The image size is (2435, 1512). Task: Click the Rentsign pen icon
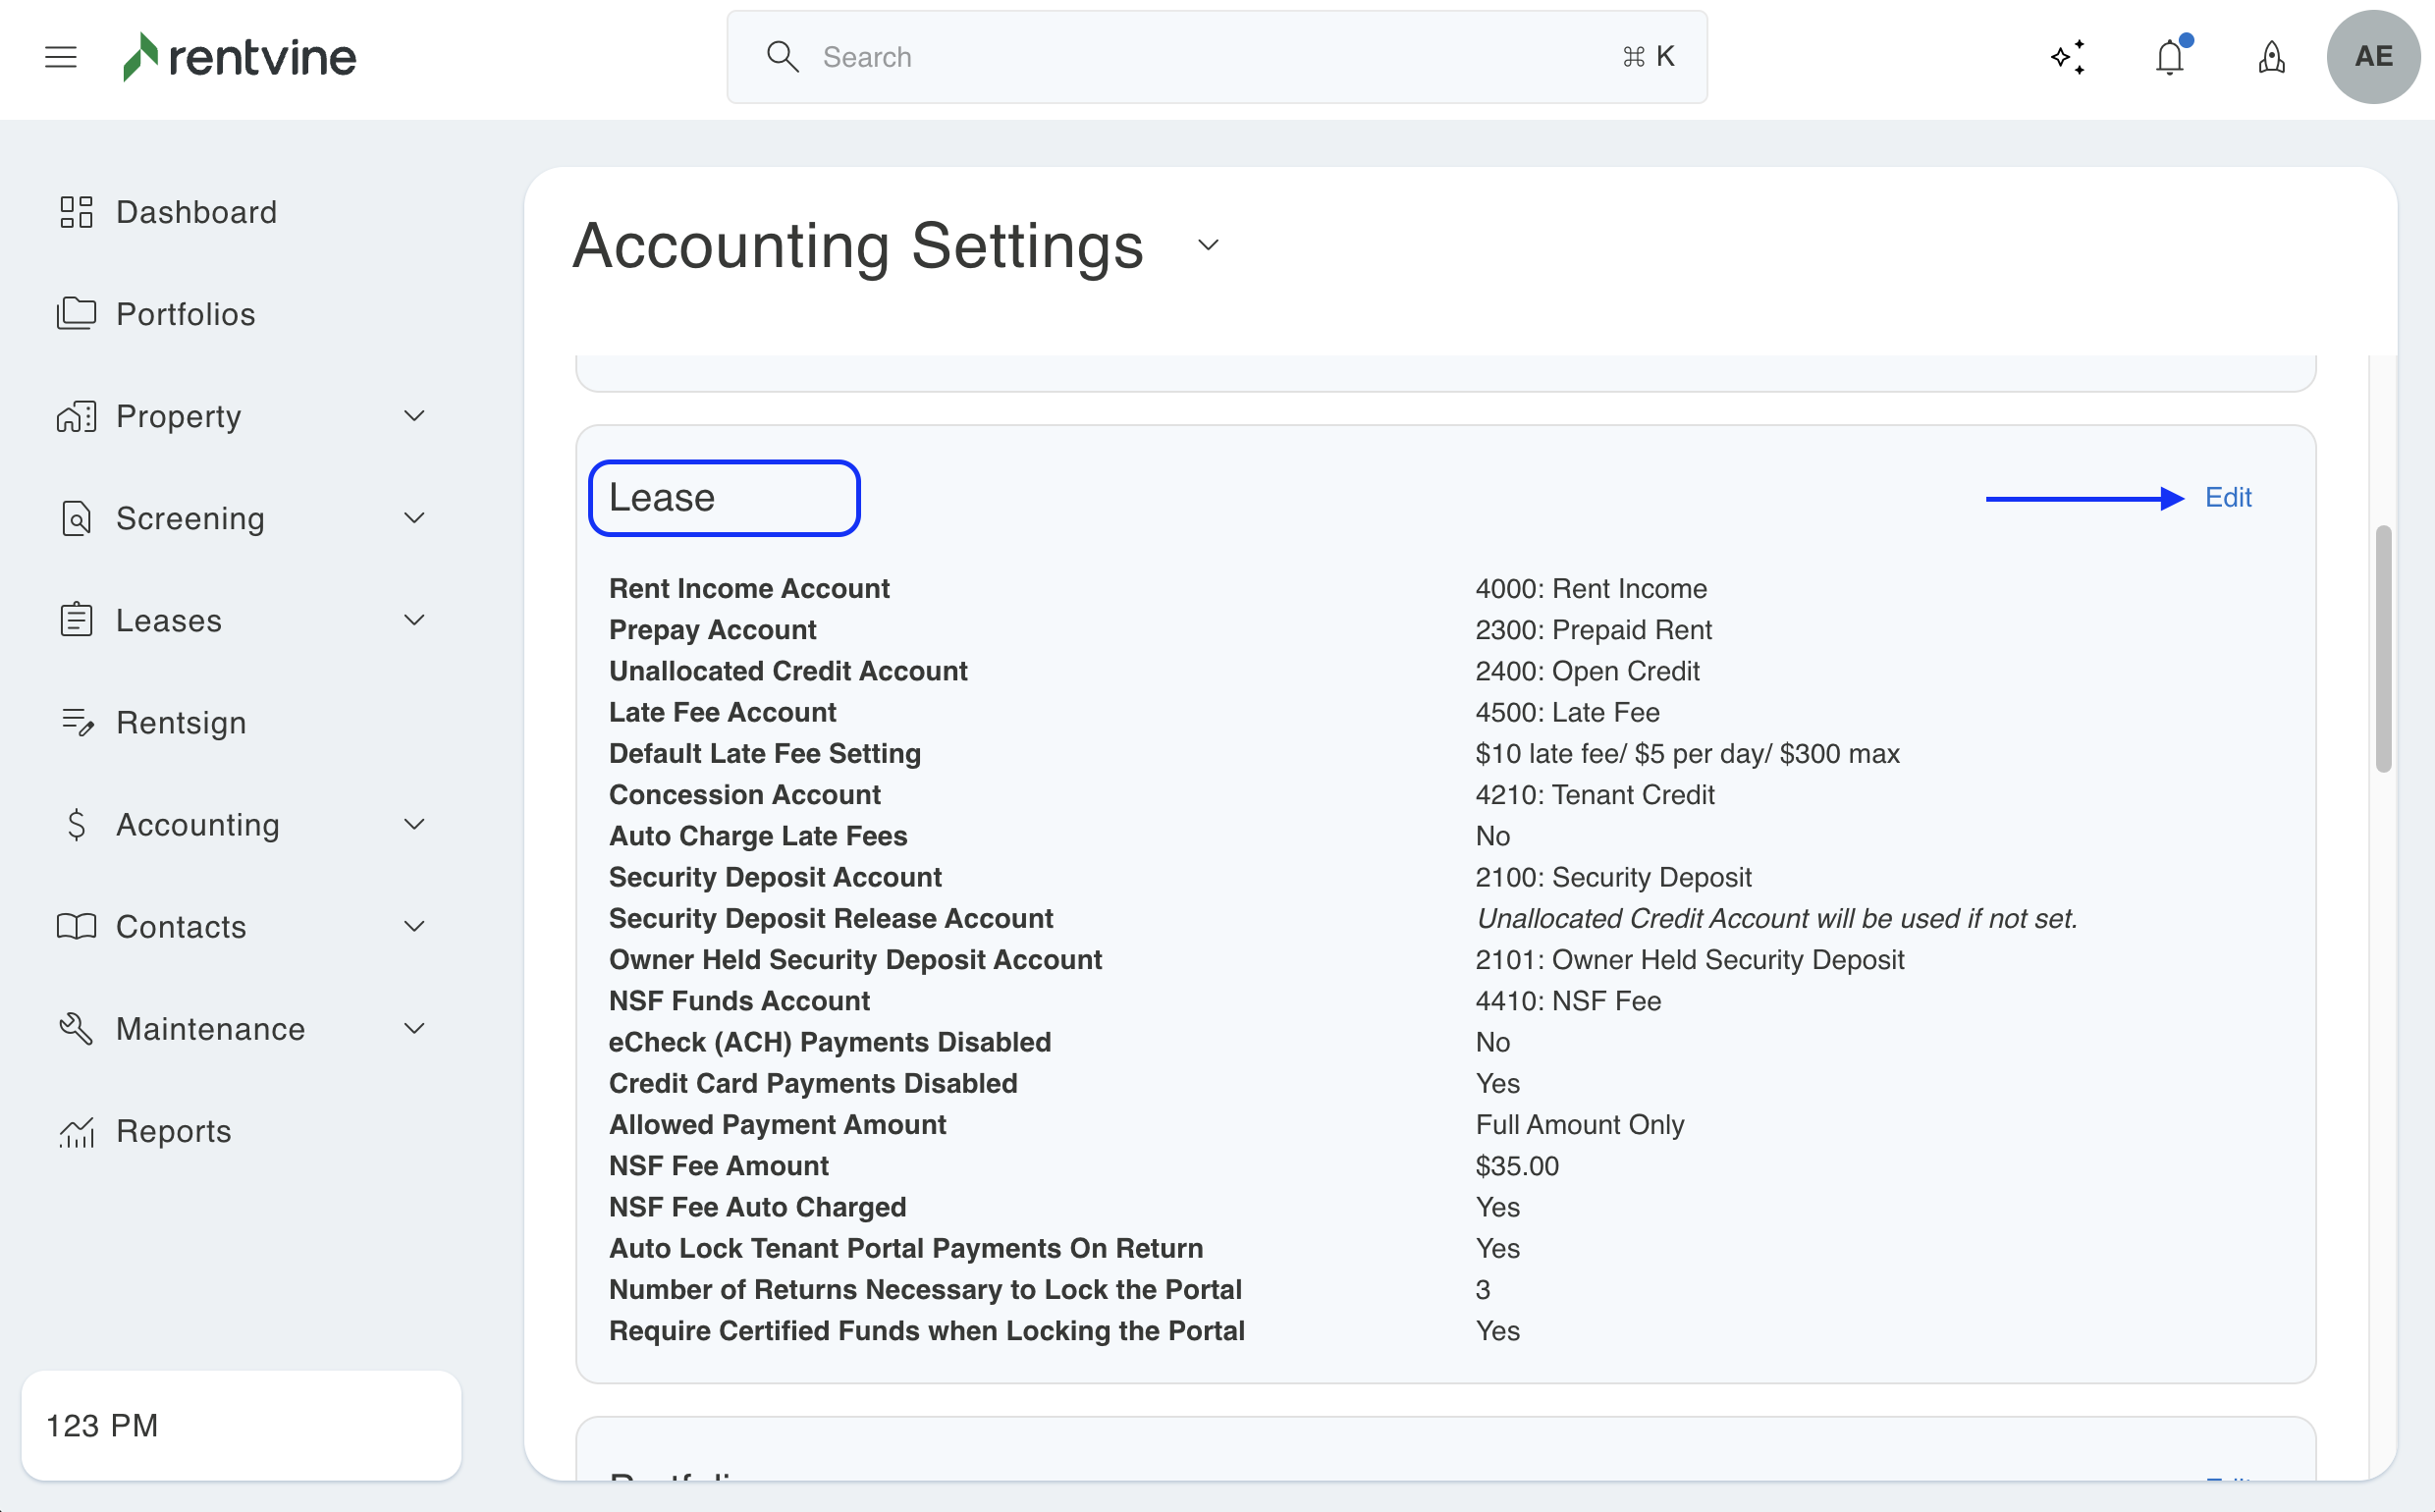[x=76, y=722]
